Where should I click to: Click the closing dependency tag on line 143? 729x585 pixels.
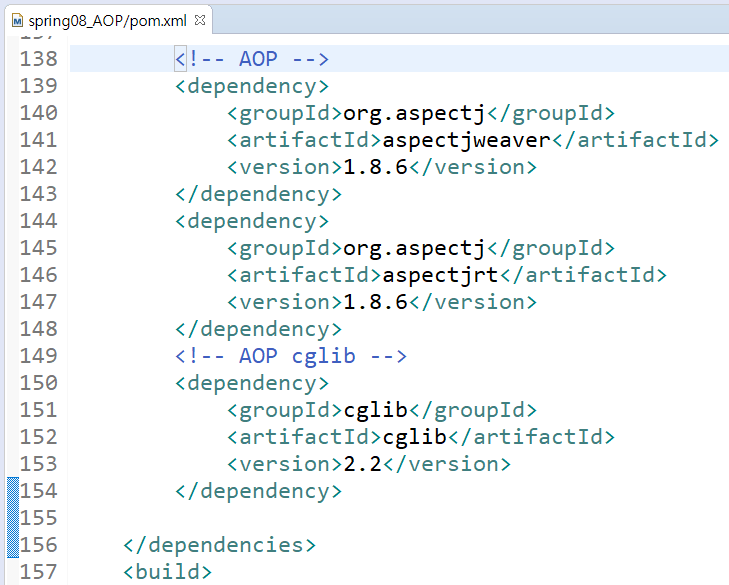(x=258, y=194)
